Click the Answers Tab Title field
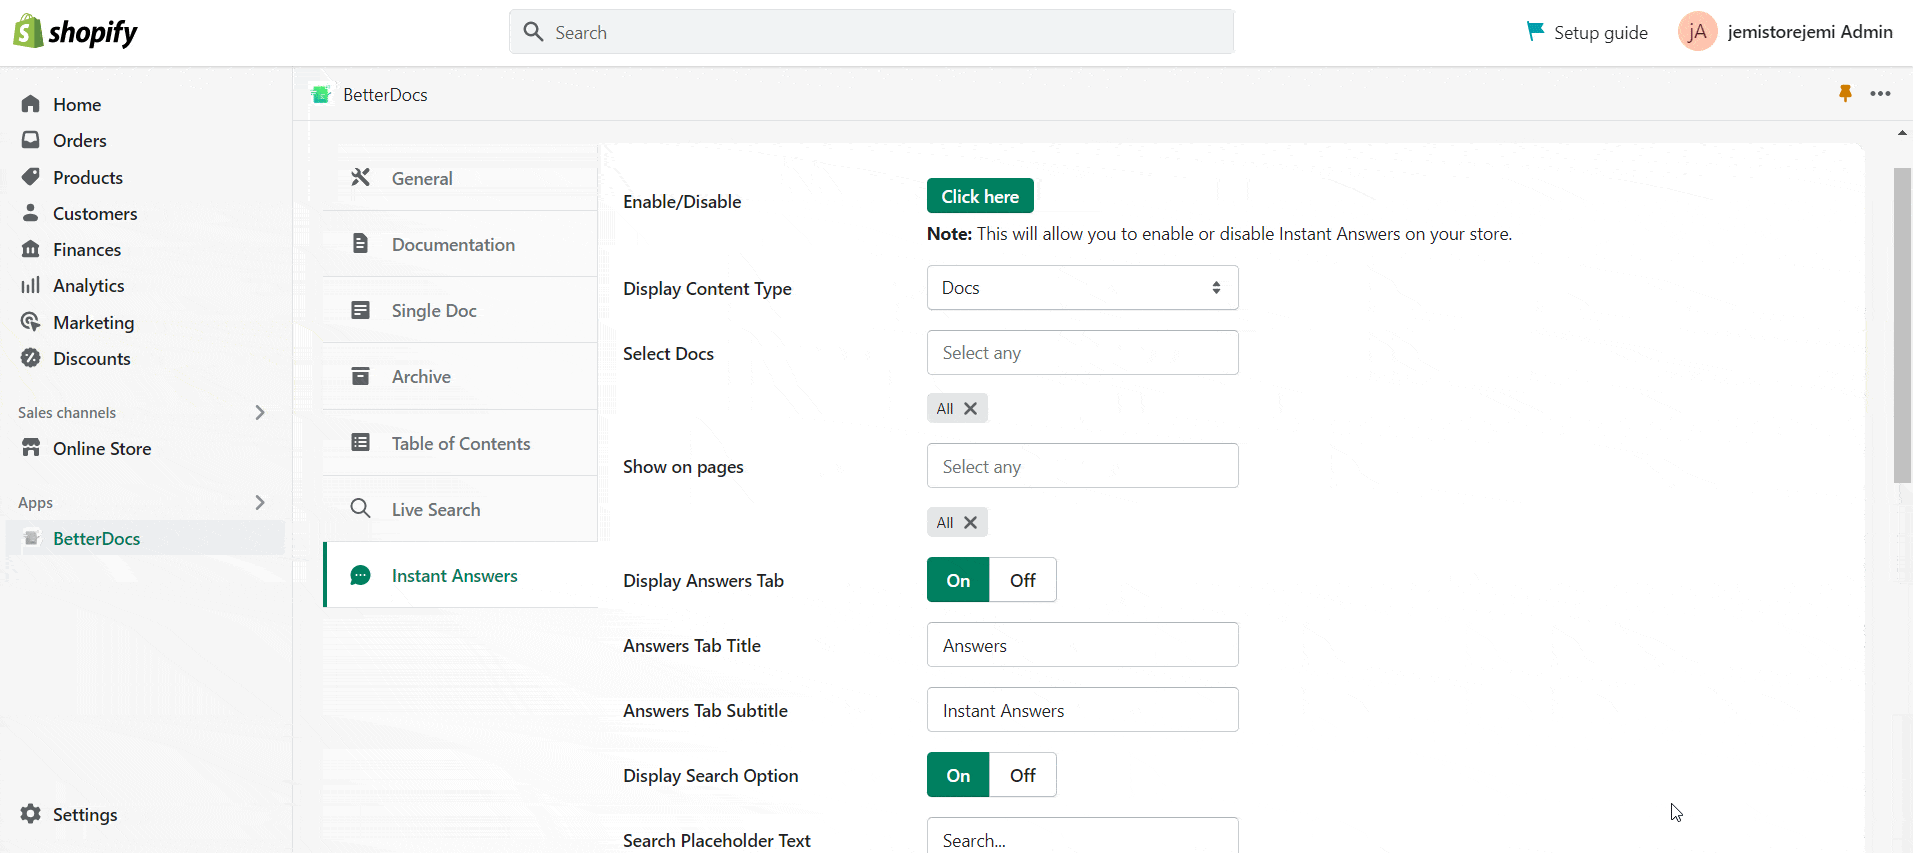This screenshot has width=1913, height=853. (x=1083, y=645)
